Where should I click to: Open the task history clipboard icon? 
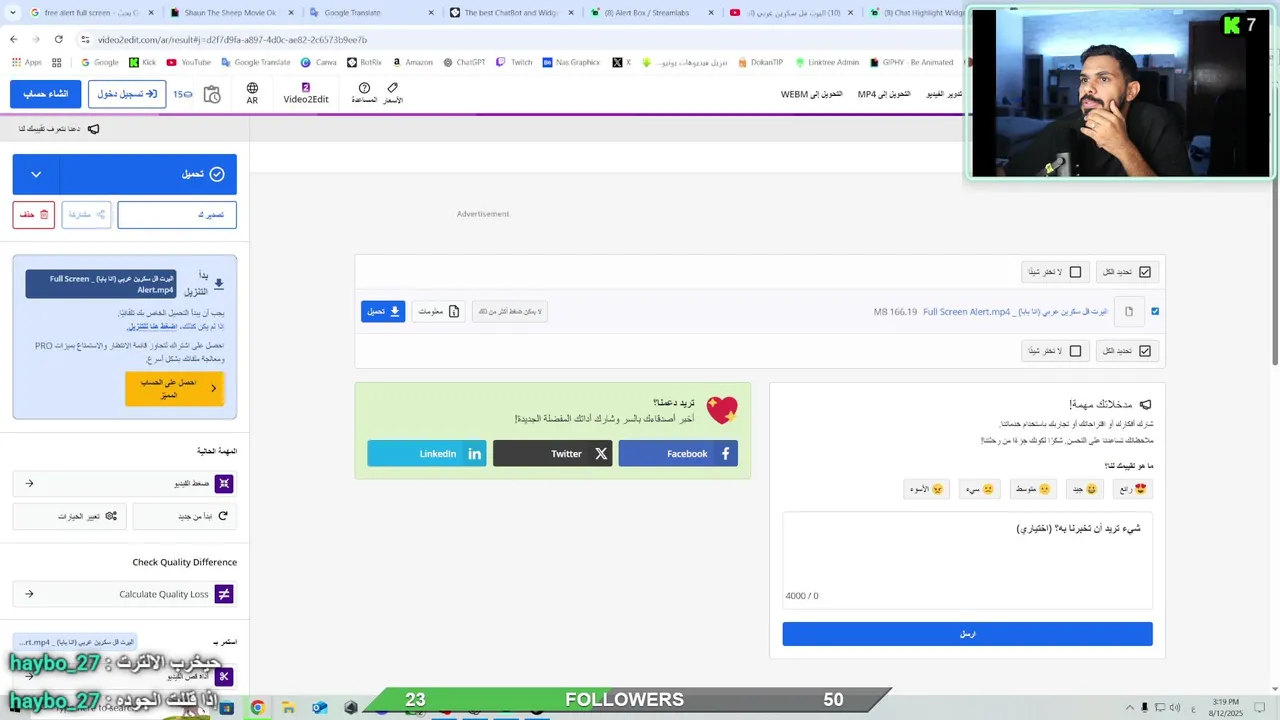click(x=212, y=94)
